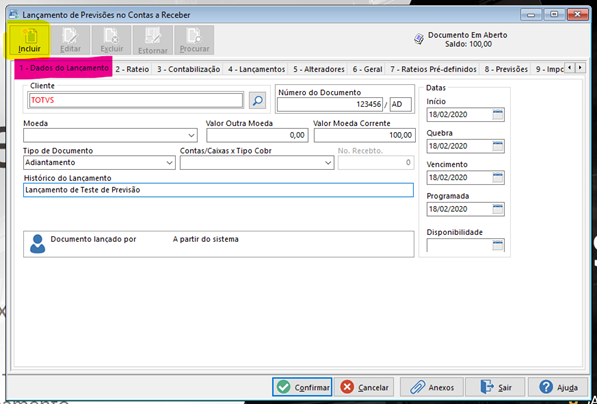Image resolution: width=597 pixels, height=404 pixels.
Task: Maximize the Lançamento de Previsões window
Action: (554, 14)
